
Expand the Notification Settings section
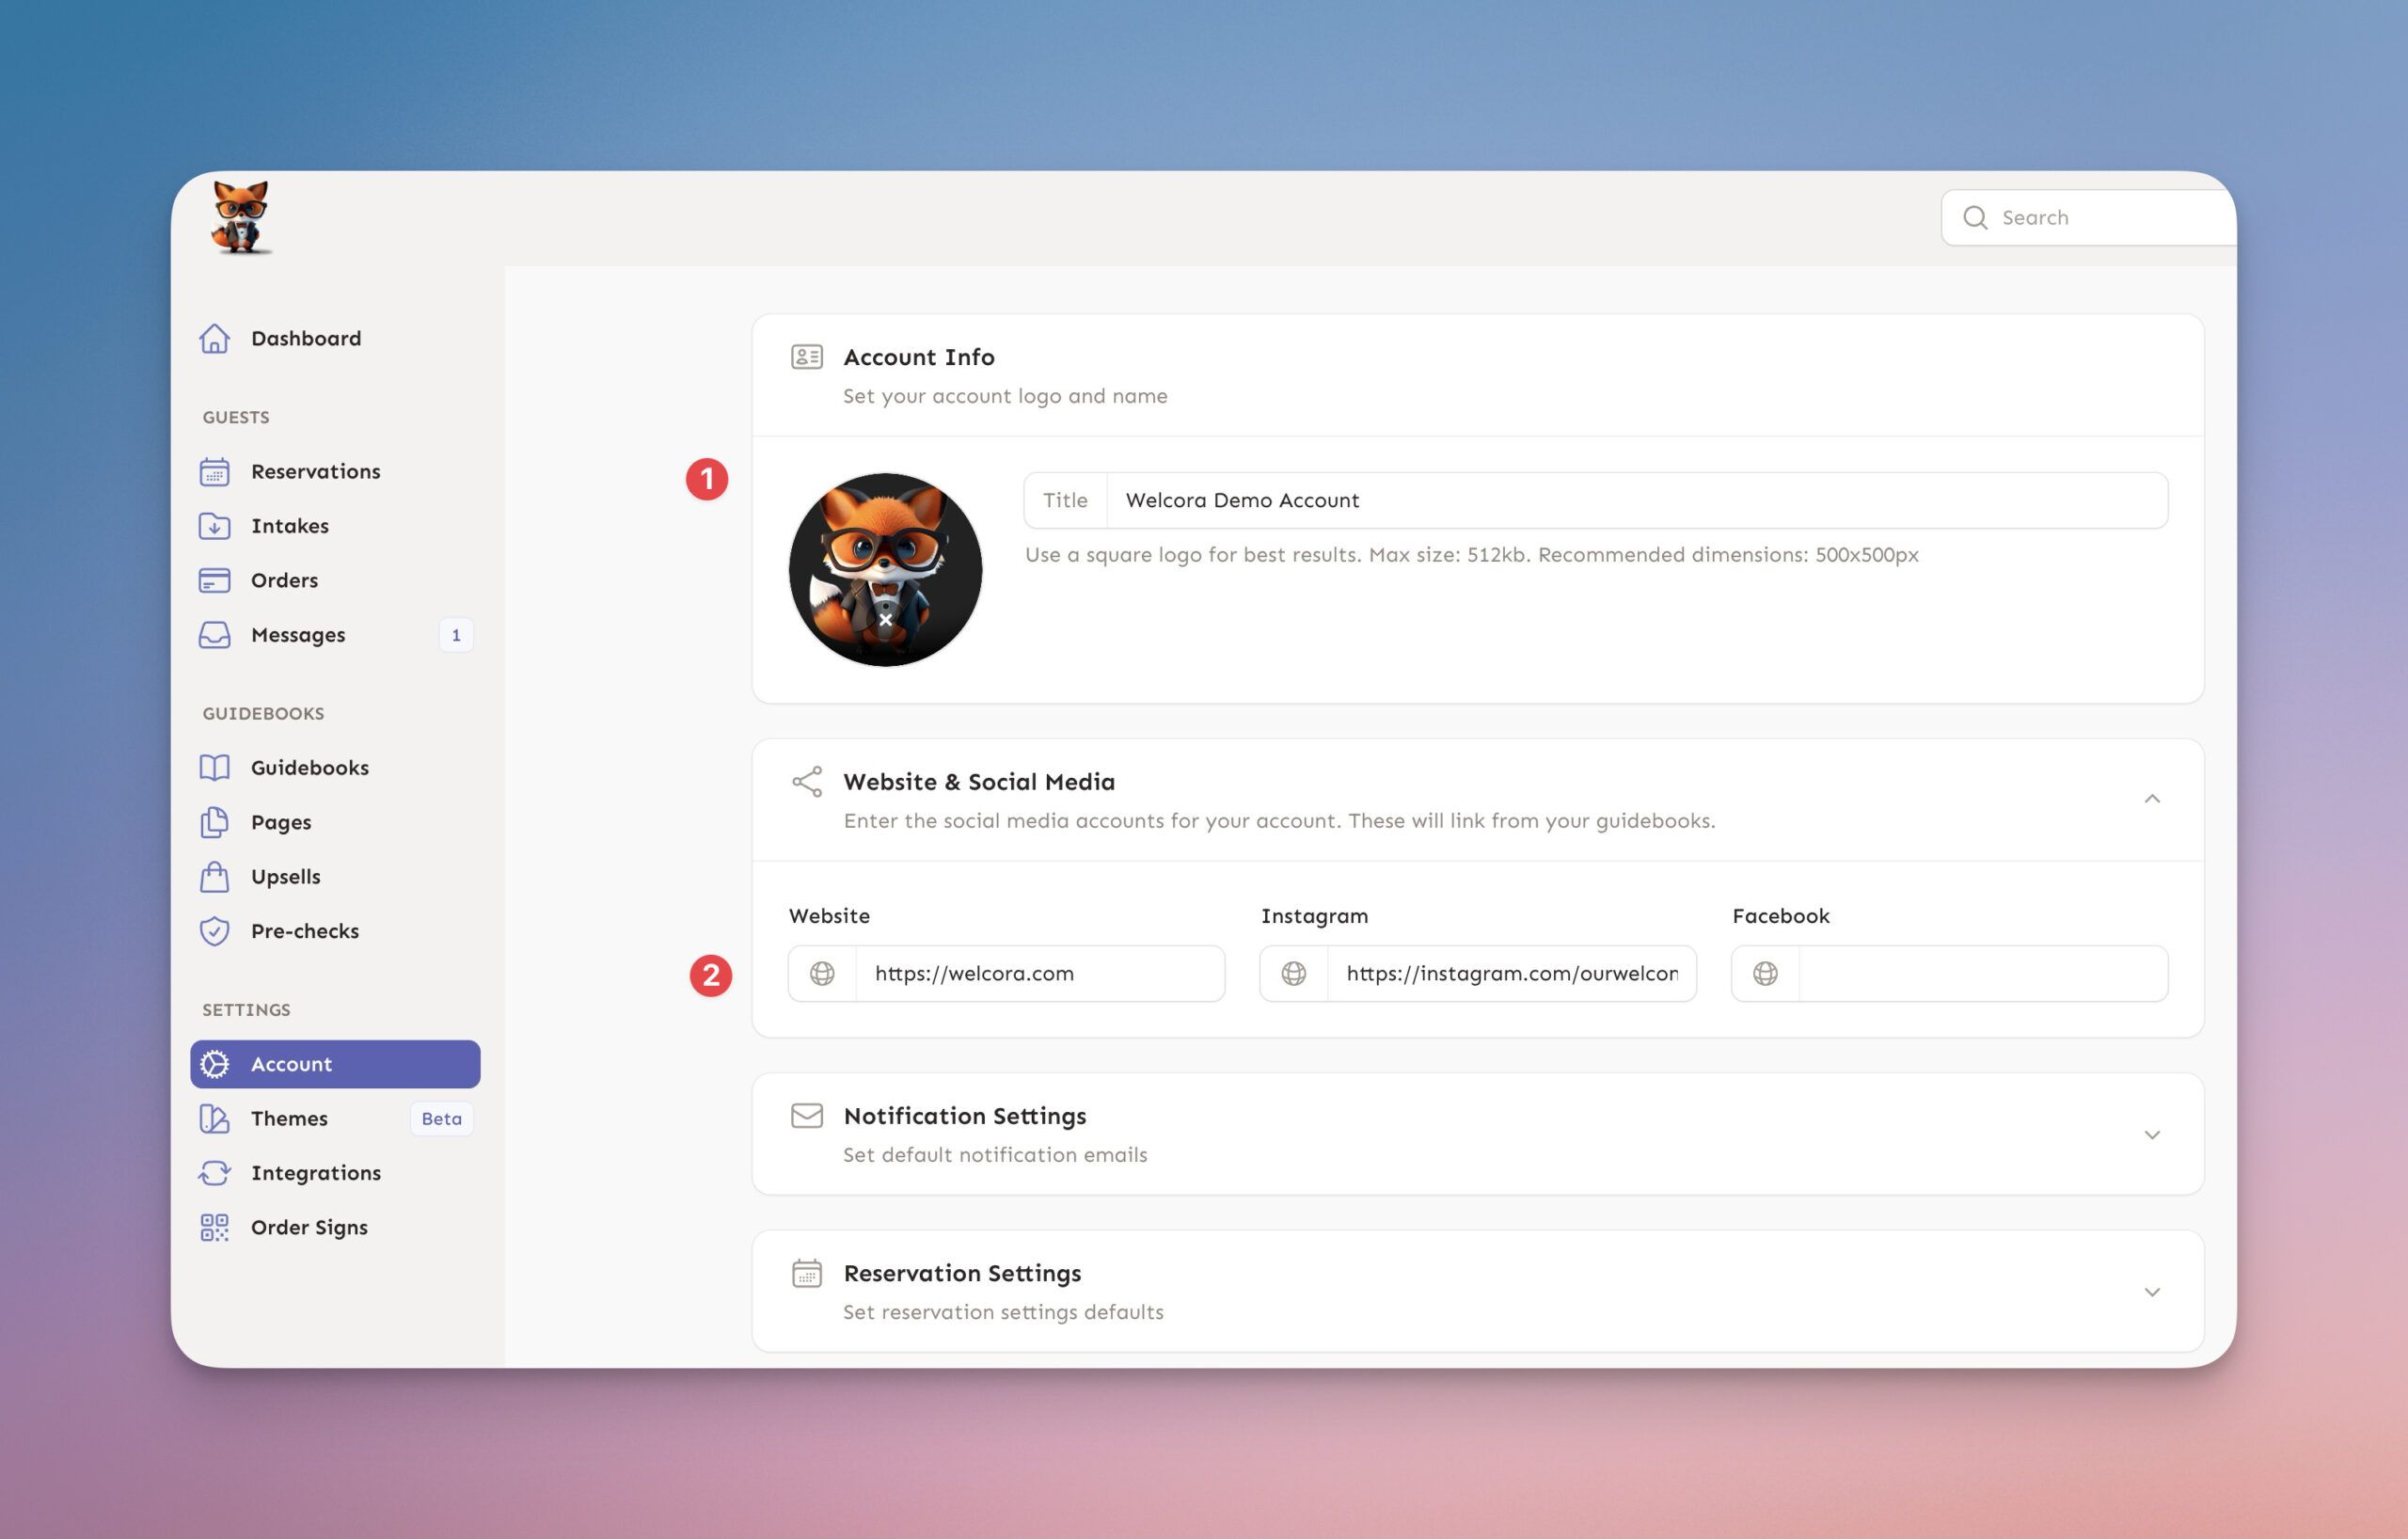pyautogui.click(x=2151, y=1135)
